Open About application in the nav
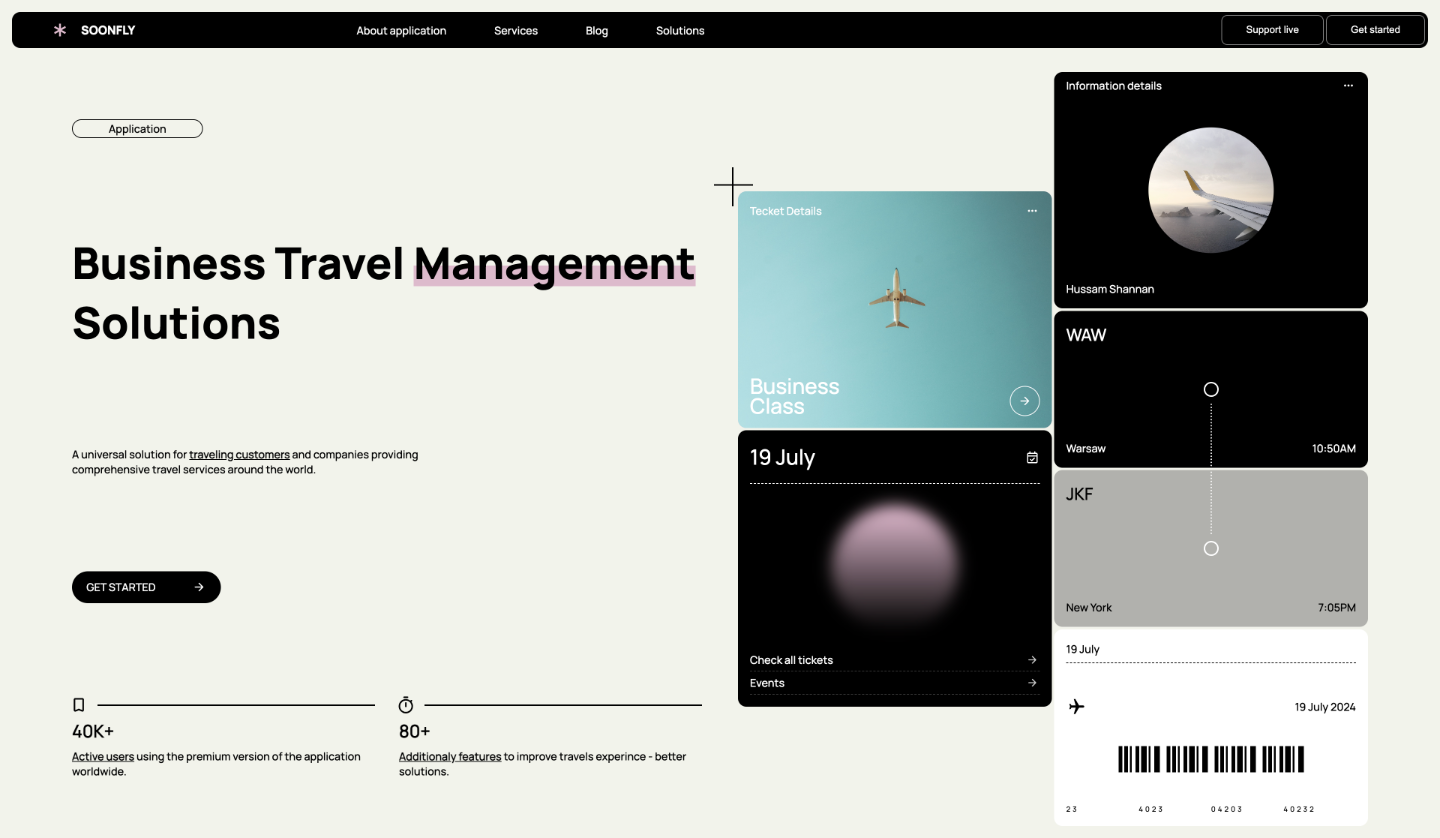The height and width of the screenshot is (838, 1440). tap(401, 31)
